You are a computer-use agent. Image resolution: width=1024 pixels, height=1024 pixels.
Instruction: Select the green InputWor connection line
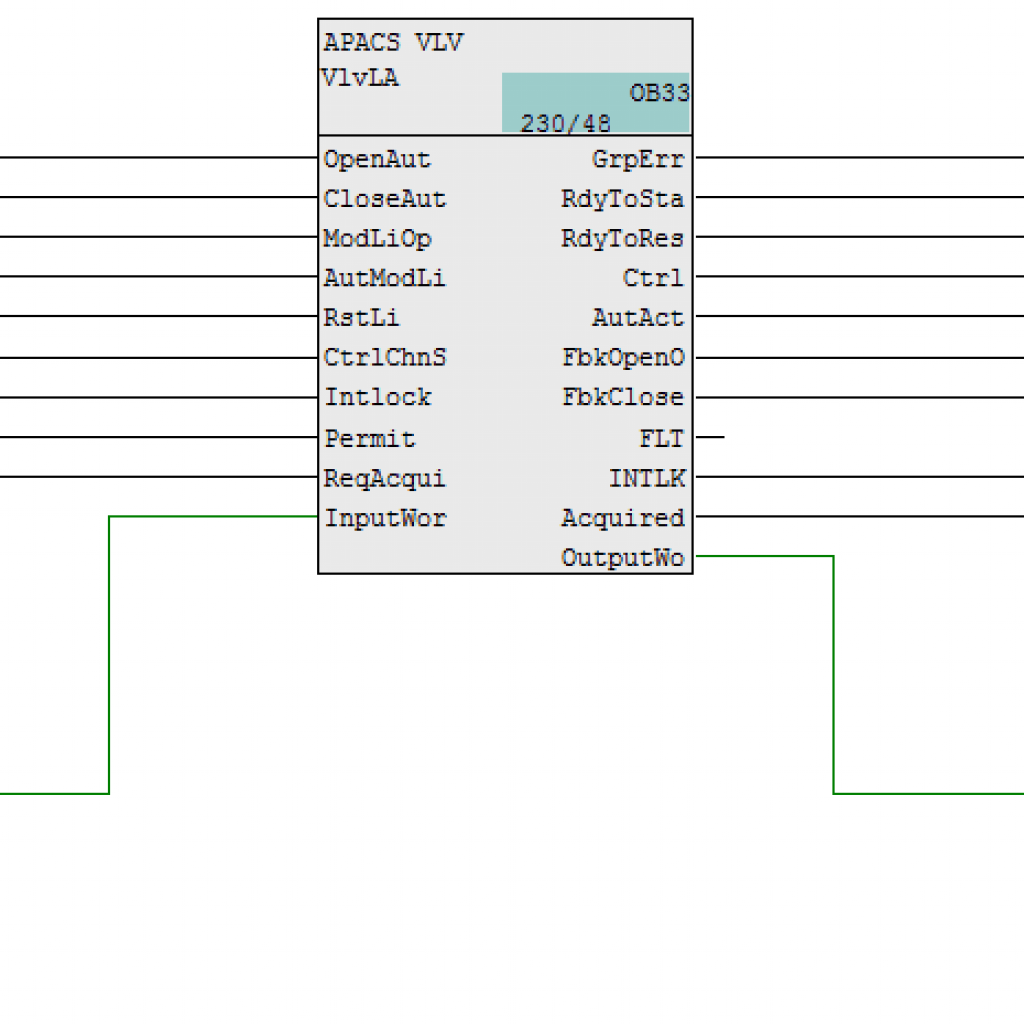(x=109, y=655)
